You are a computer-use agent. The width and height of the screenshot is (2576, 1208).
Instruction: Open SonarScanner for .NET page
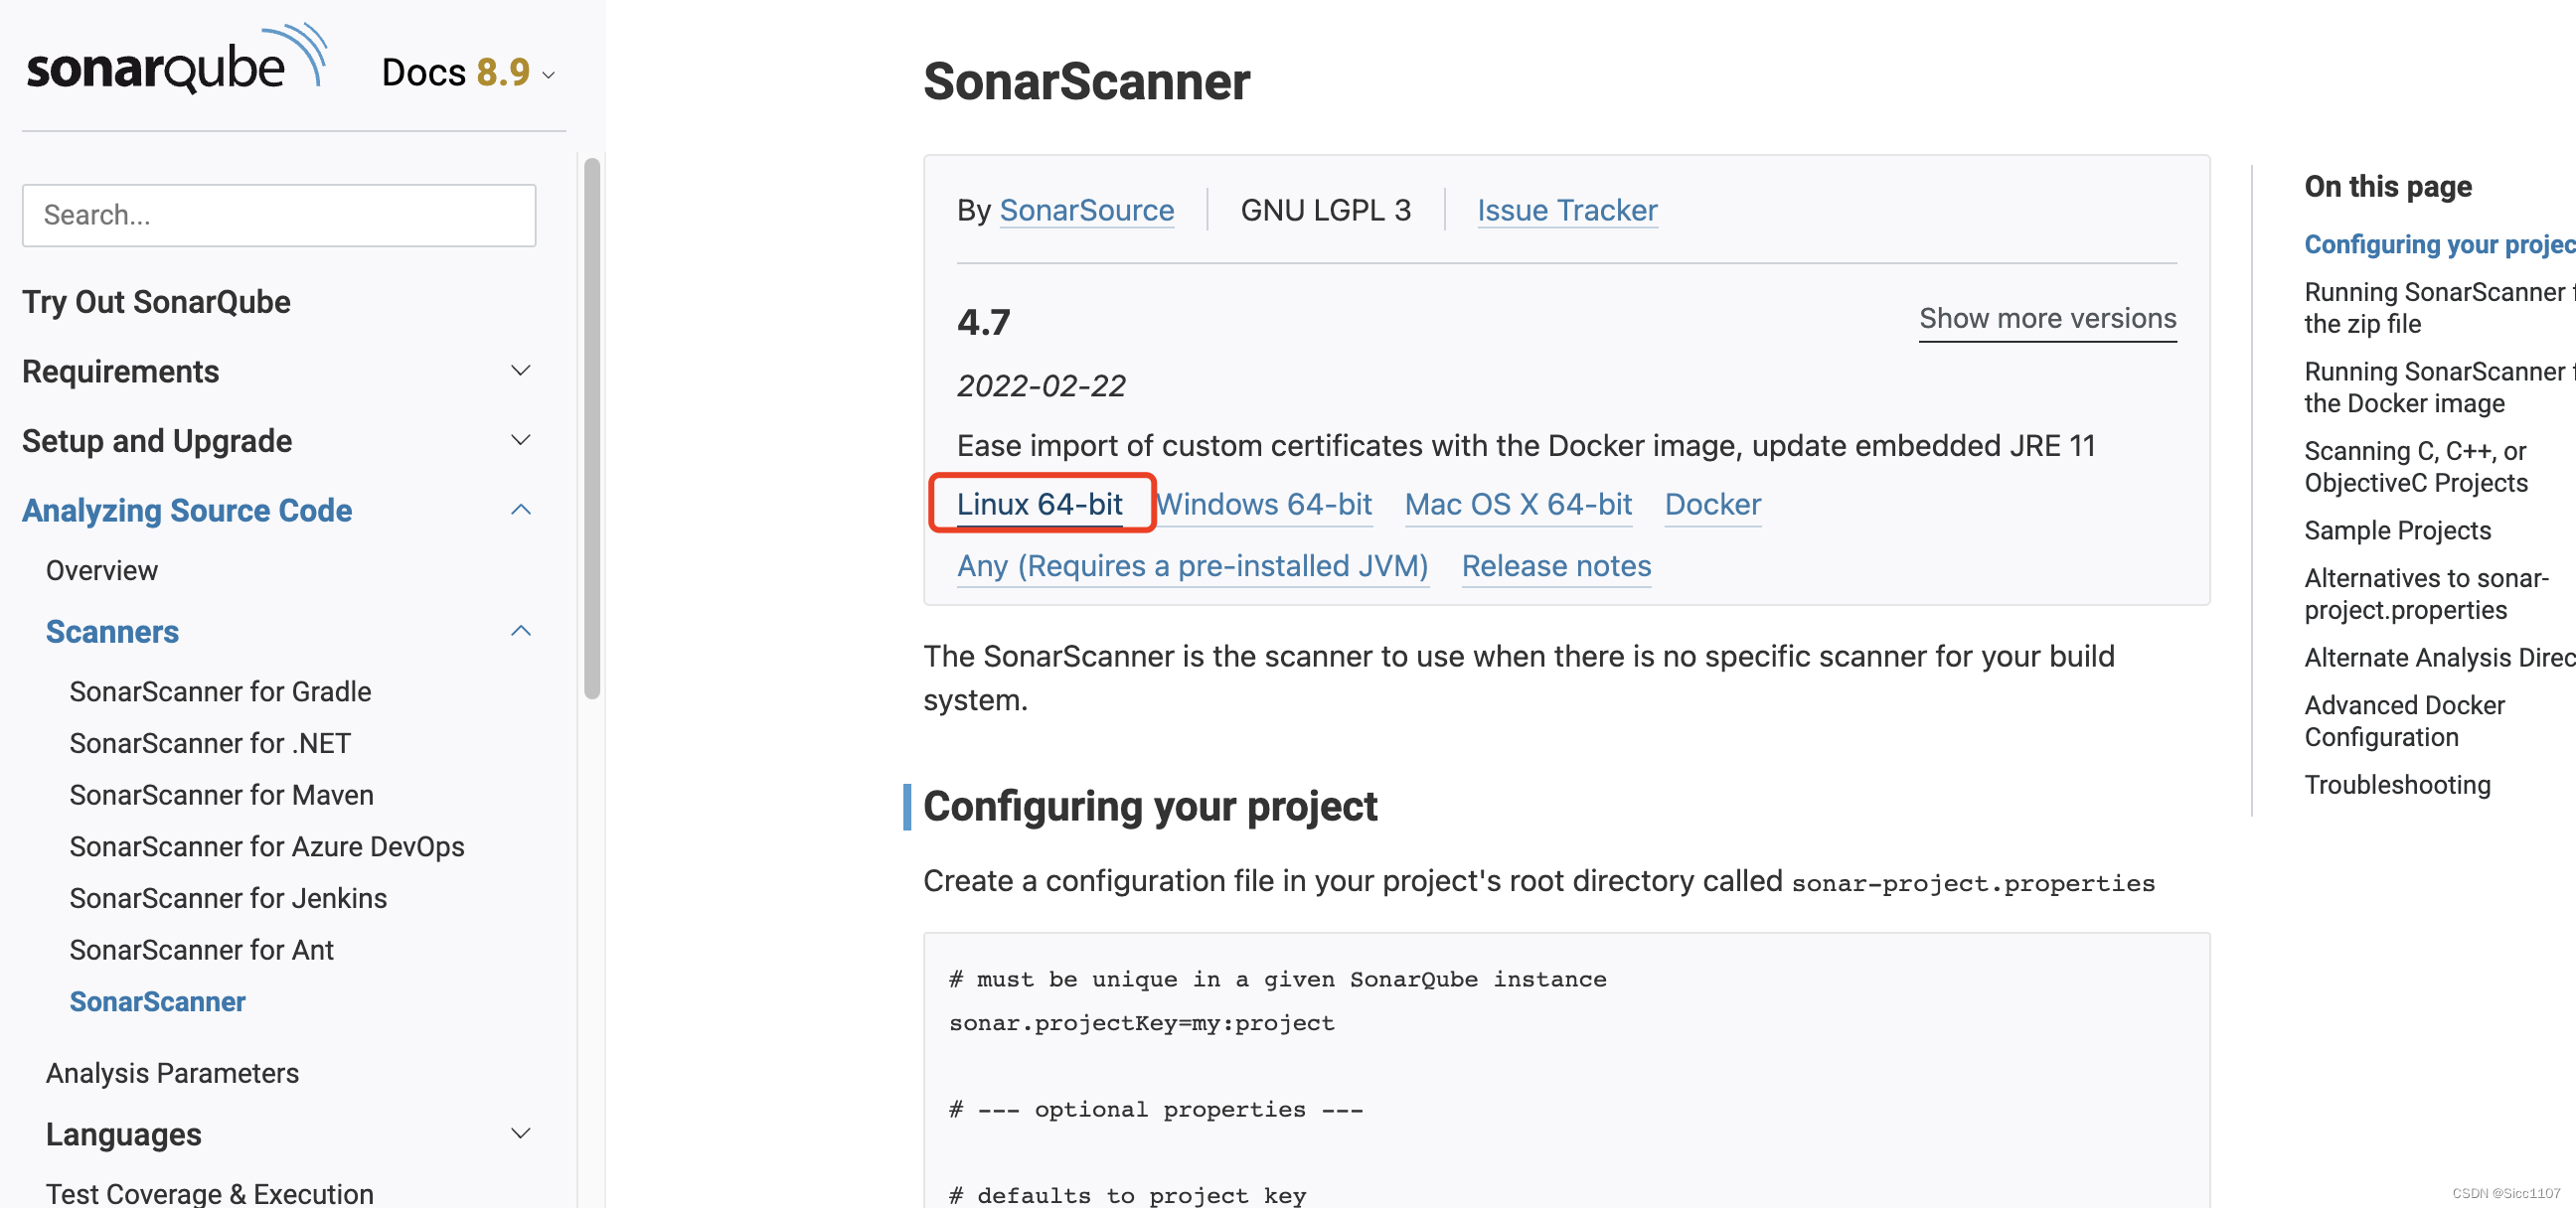tap(210, 743)
